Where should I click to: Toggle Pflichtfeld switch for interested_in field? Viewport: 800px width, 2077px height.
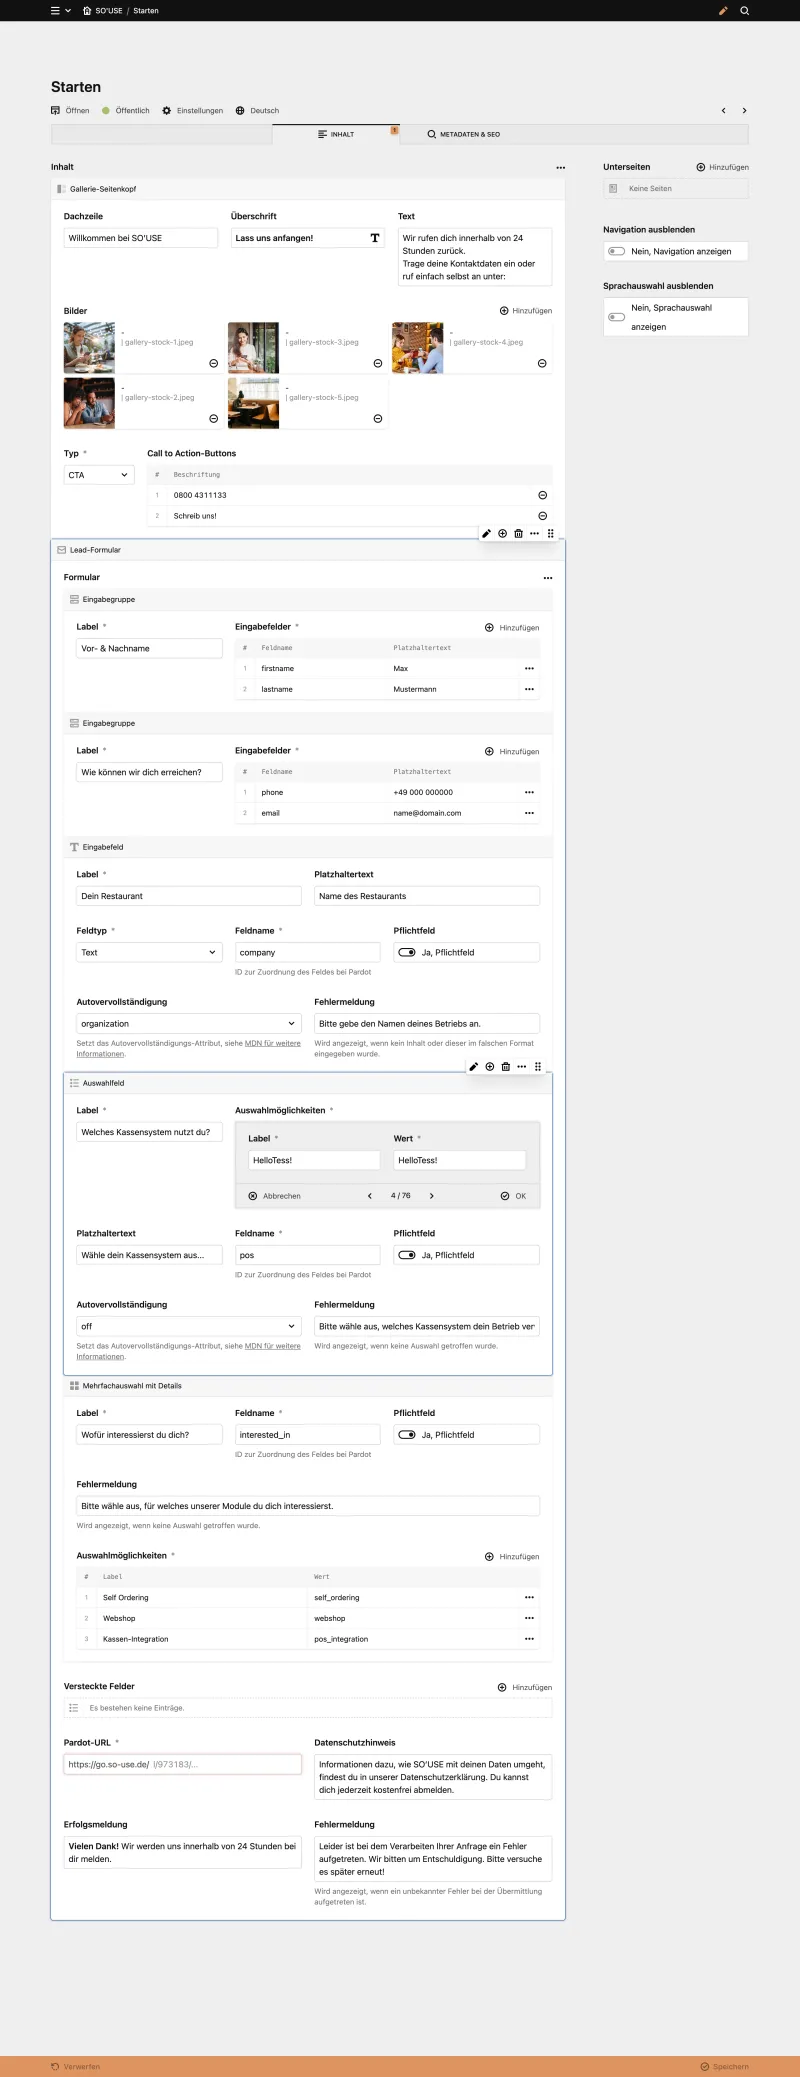(x=407, y=1435)
